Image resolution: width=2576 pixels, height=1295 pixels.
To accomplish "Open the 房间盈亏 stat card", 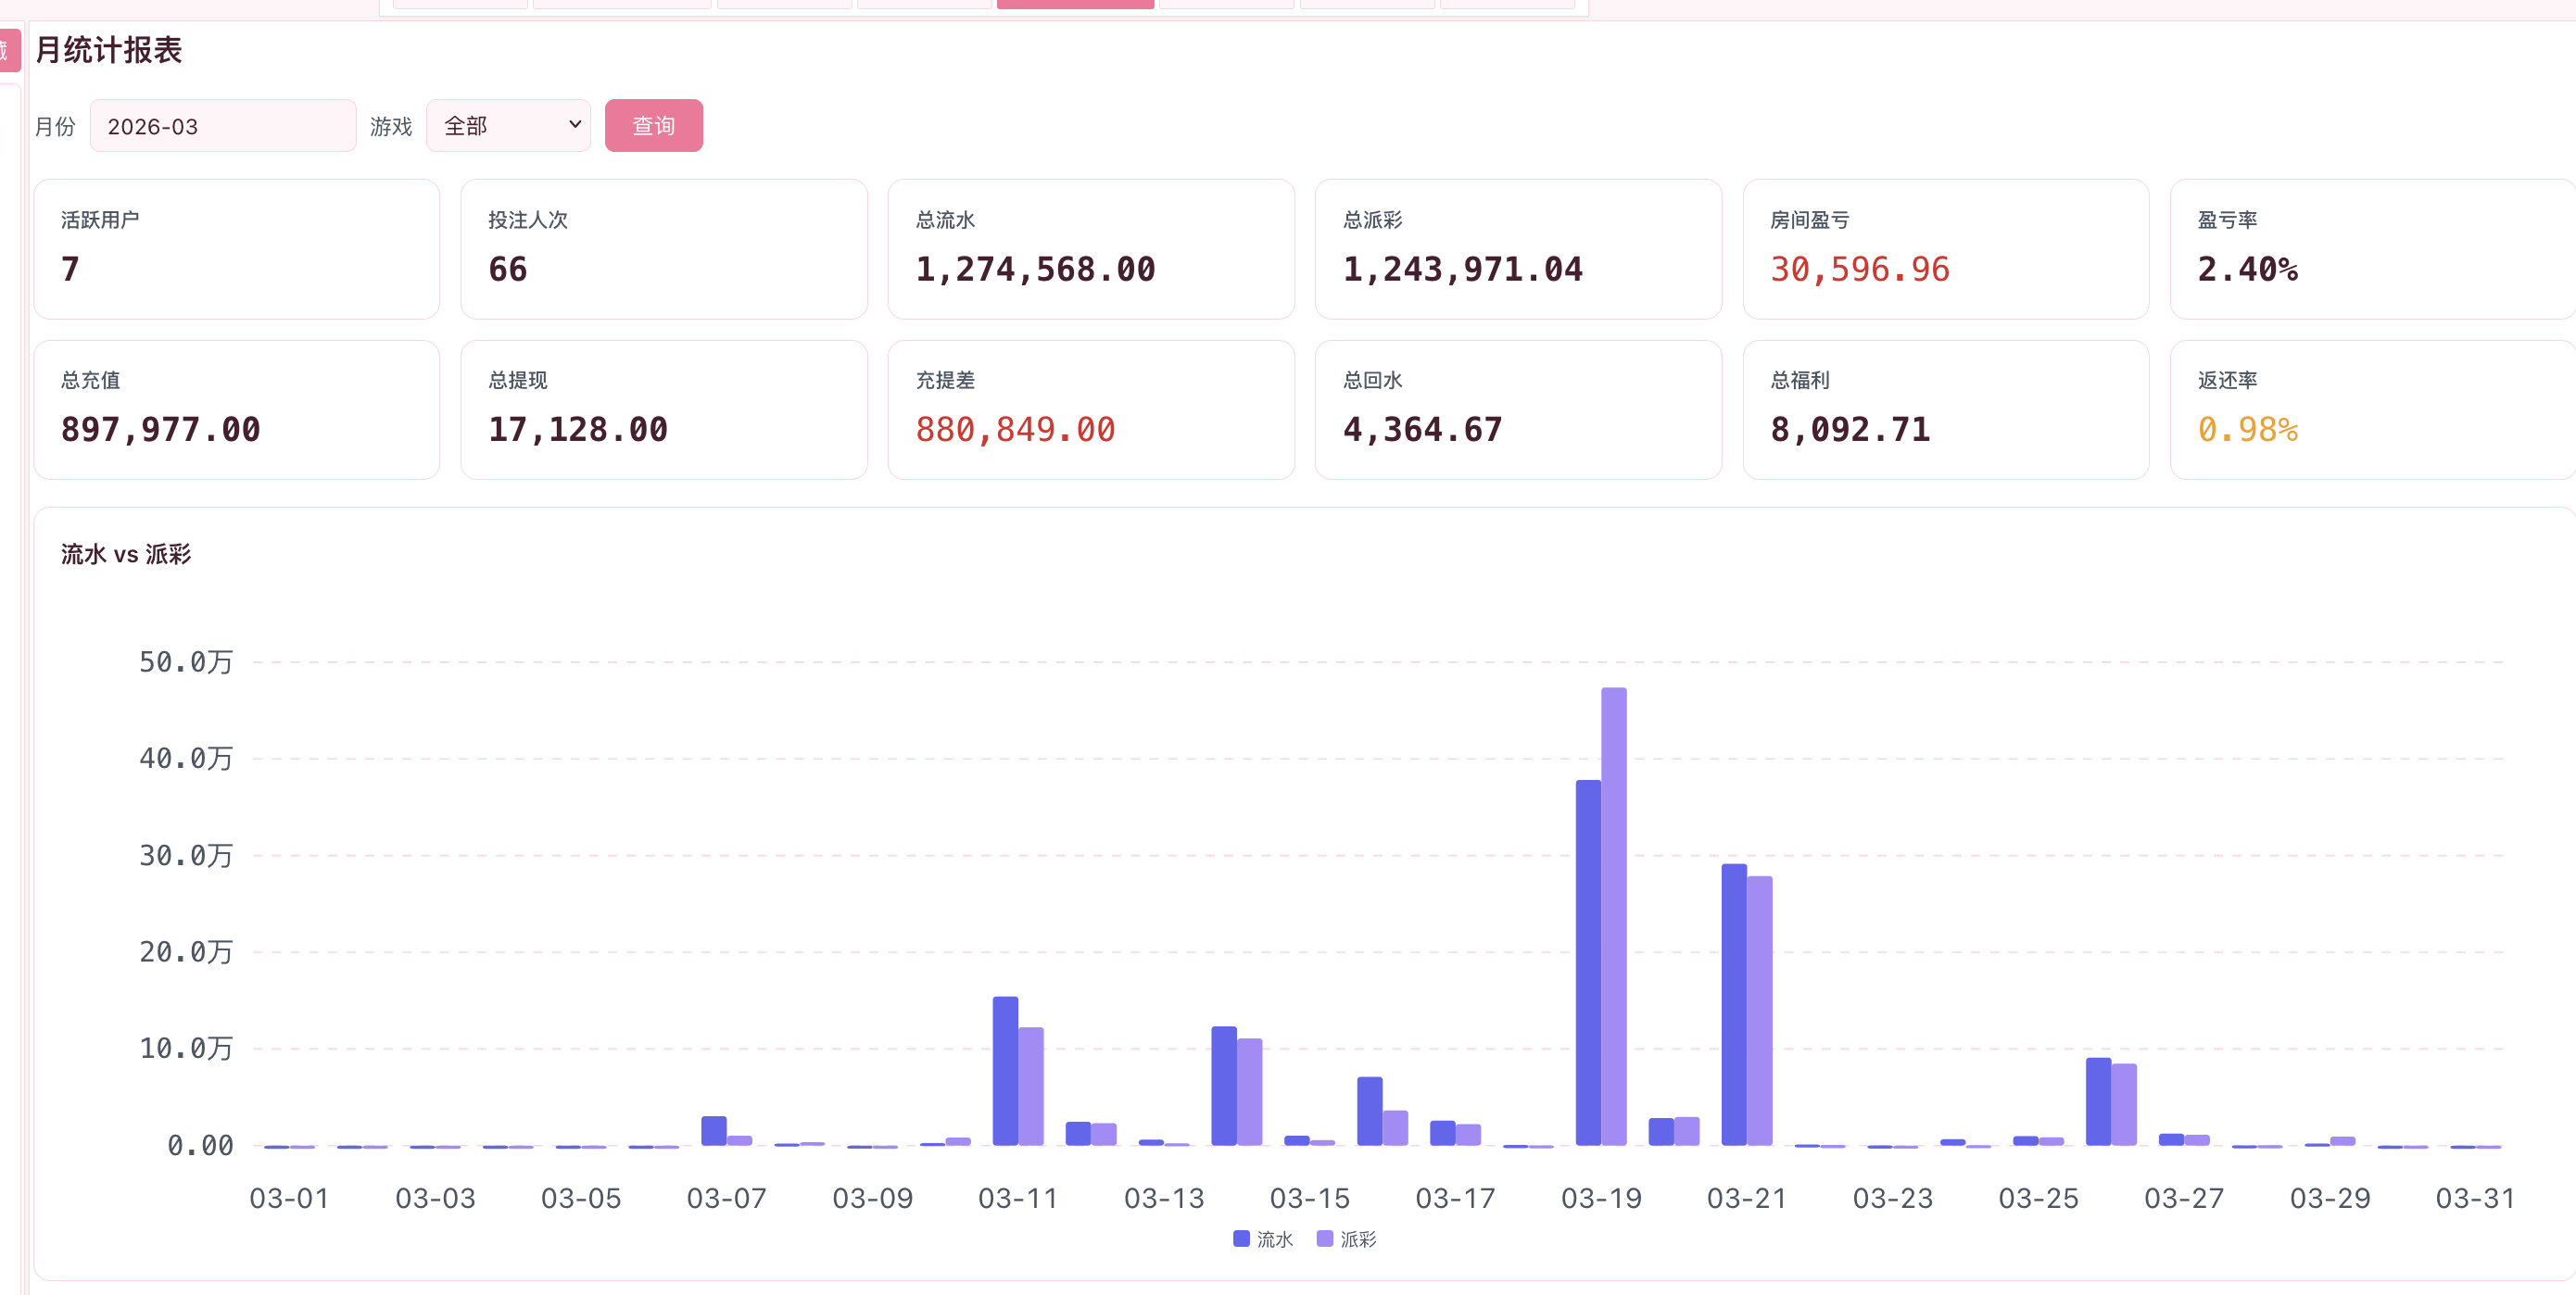I will tap(1945, 249).
